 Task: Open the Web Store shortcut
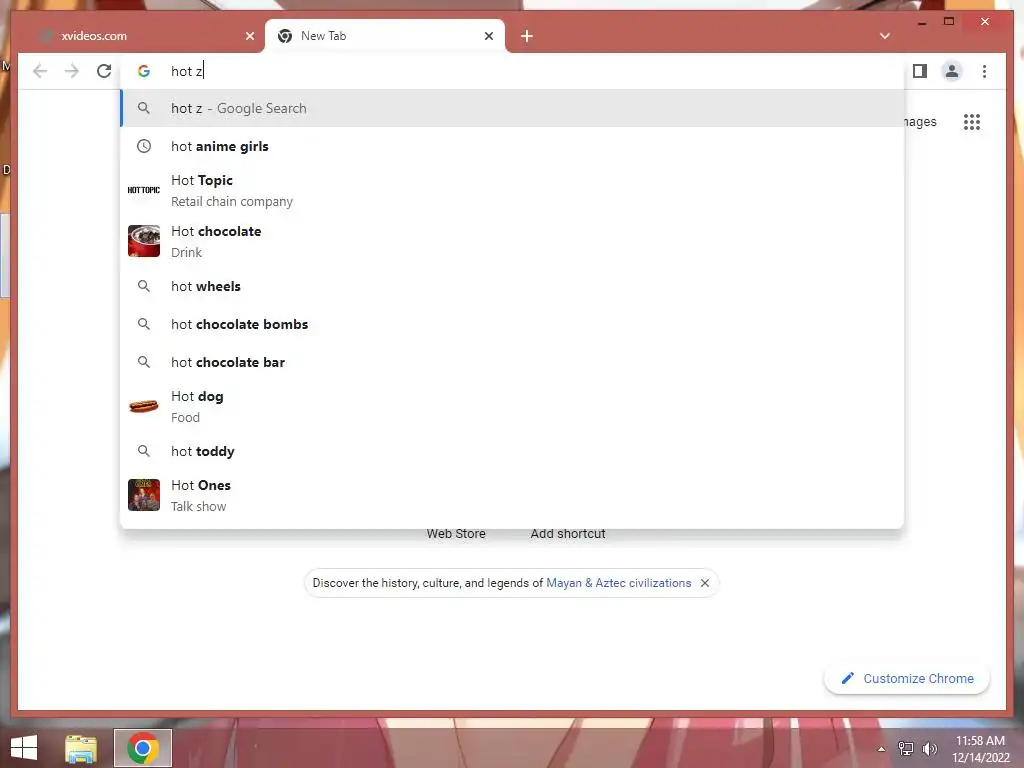(456, 534)
